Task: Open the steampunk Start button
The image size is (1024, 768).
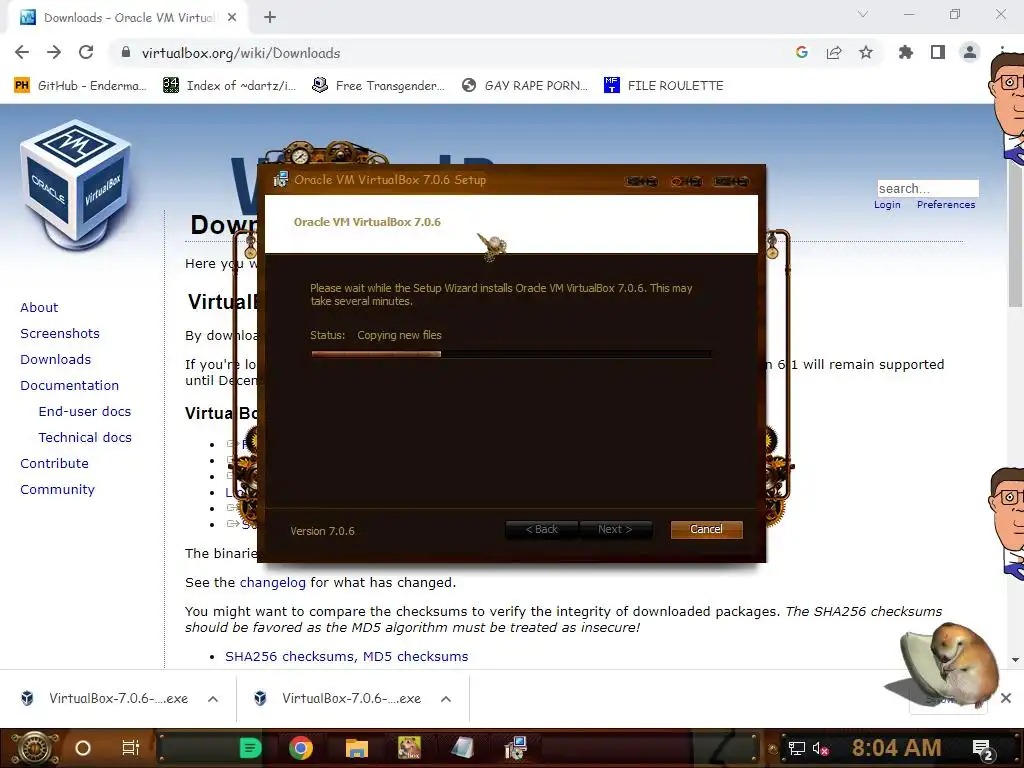Action: click(35, 748)
